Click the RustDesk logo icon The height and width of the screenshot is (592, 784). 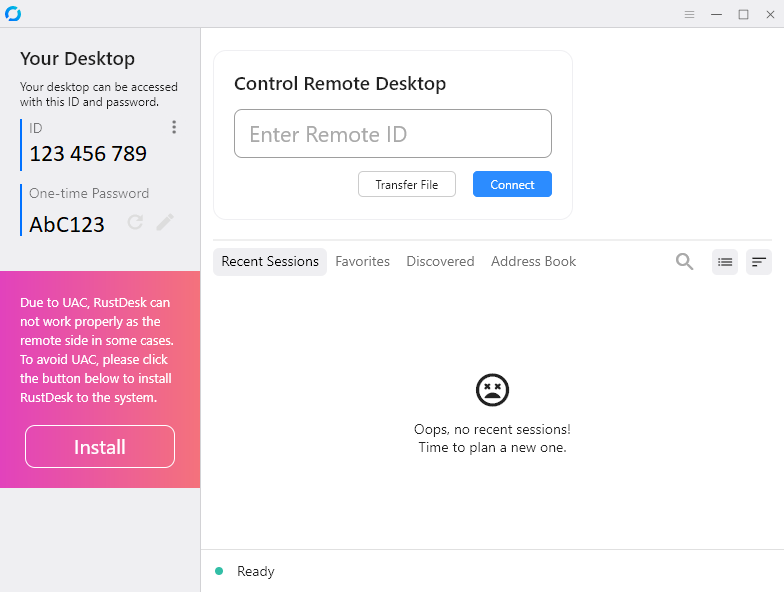(13, 14)
